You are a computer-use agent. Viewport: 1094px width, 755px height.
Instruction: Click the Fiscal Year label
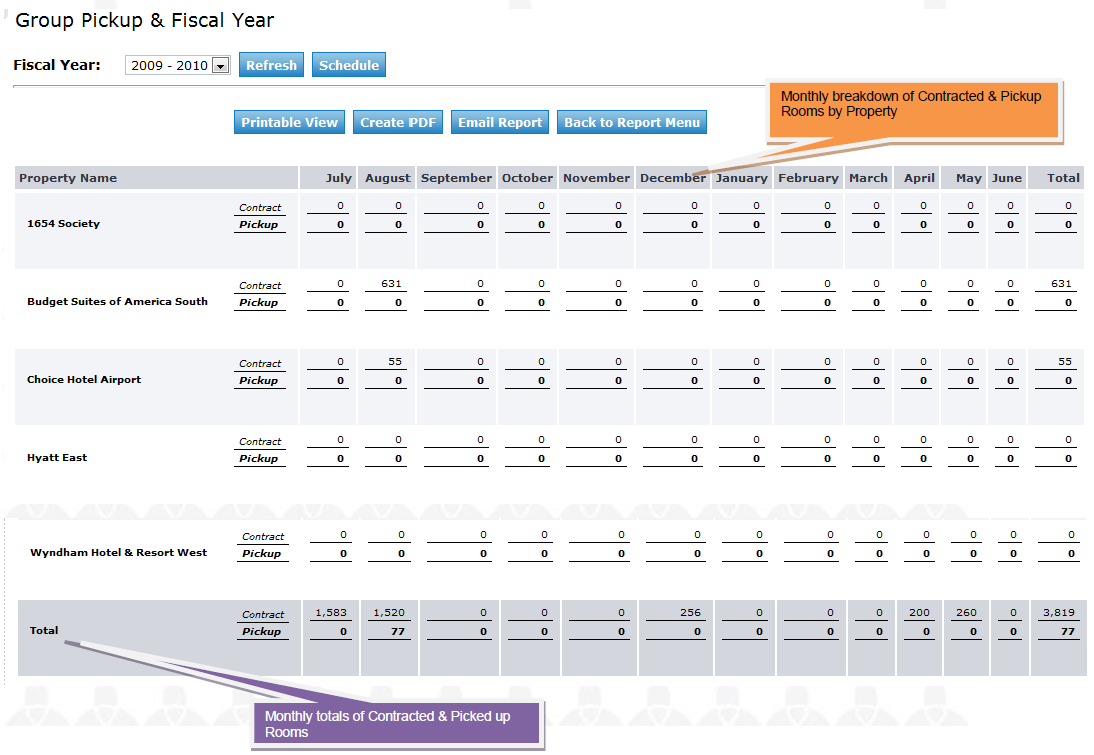57,65
